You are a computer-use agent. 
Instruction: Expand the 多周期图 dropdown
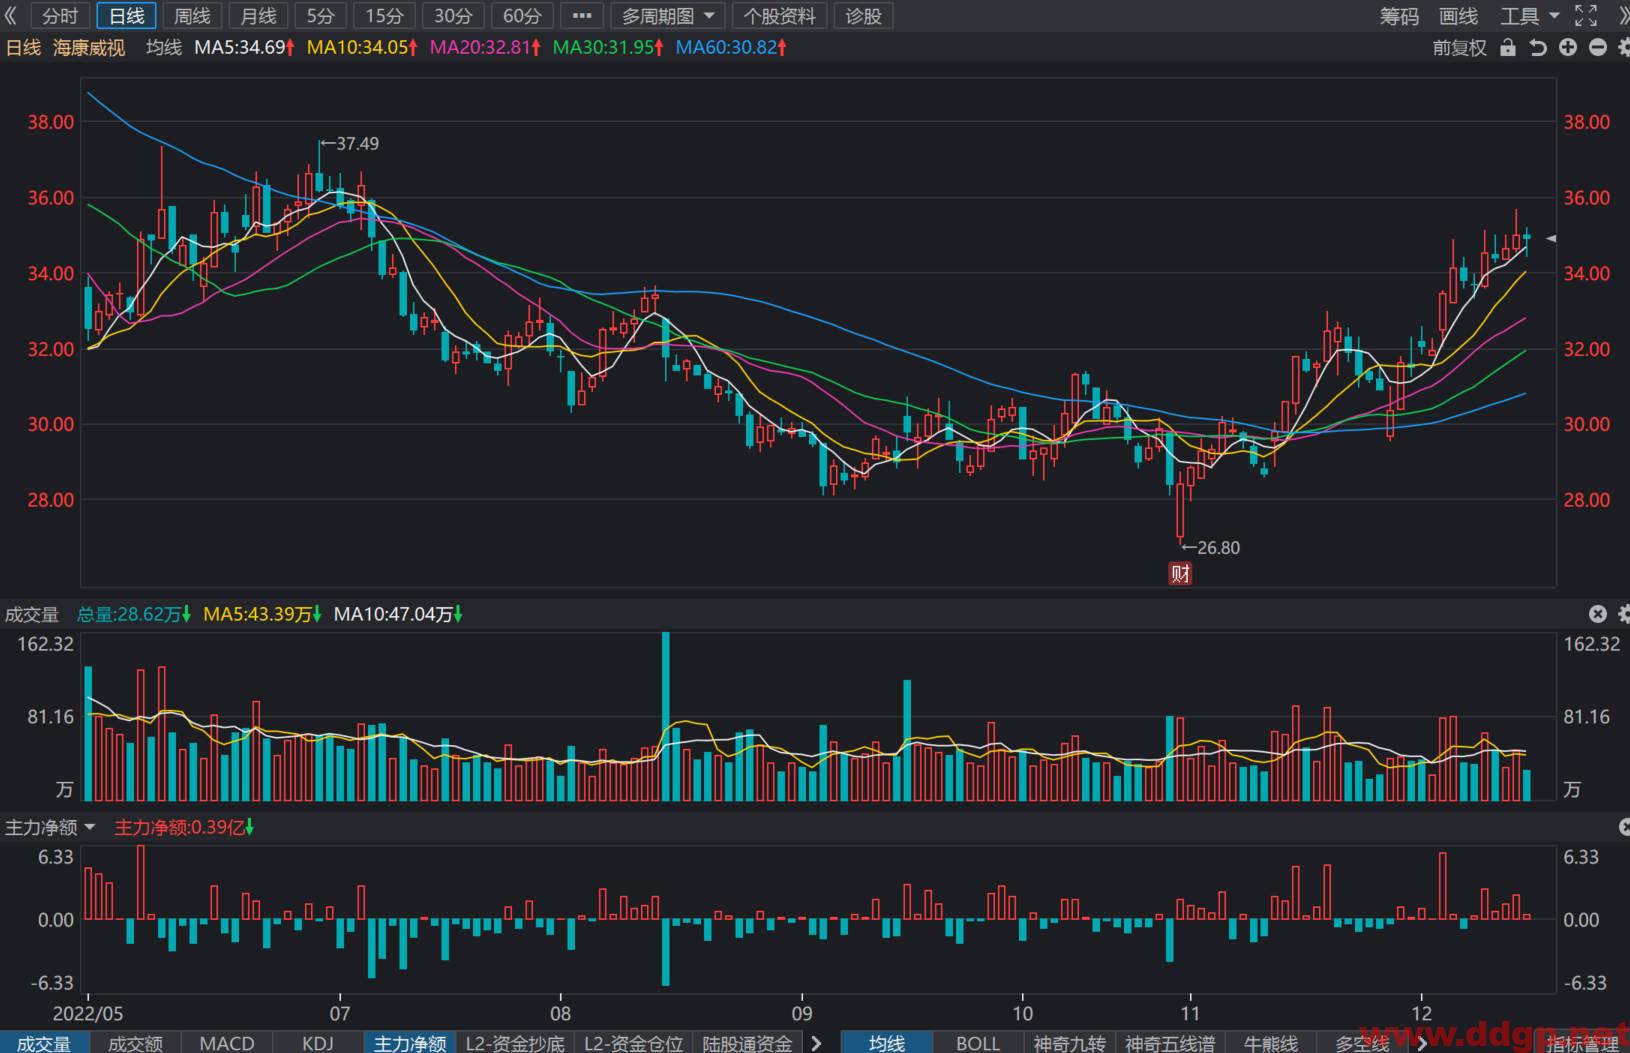click(x=667, y=16)
